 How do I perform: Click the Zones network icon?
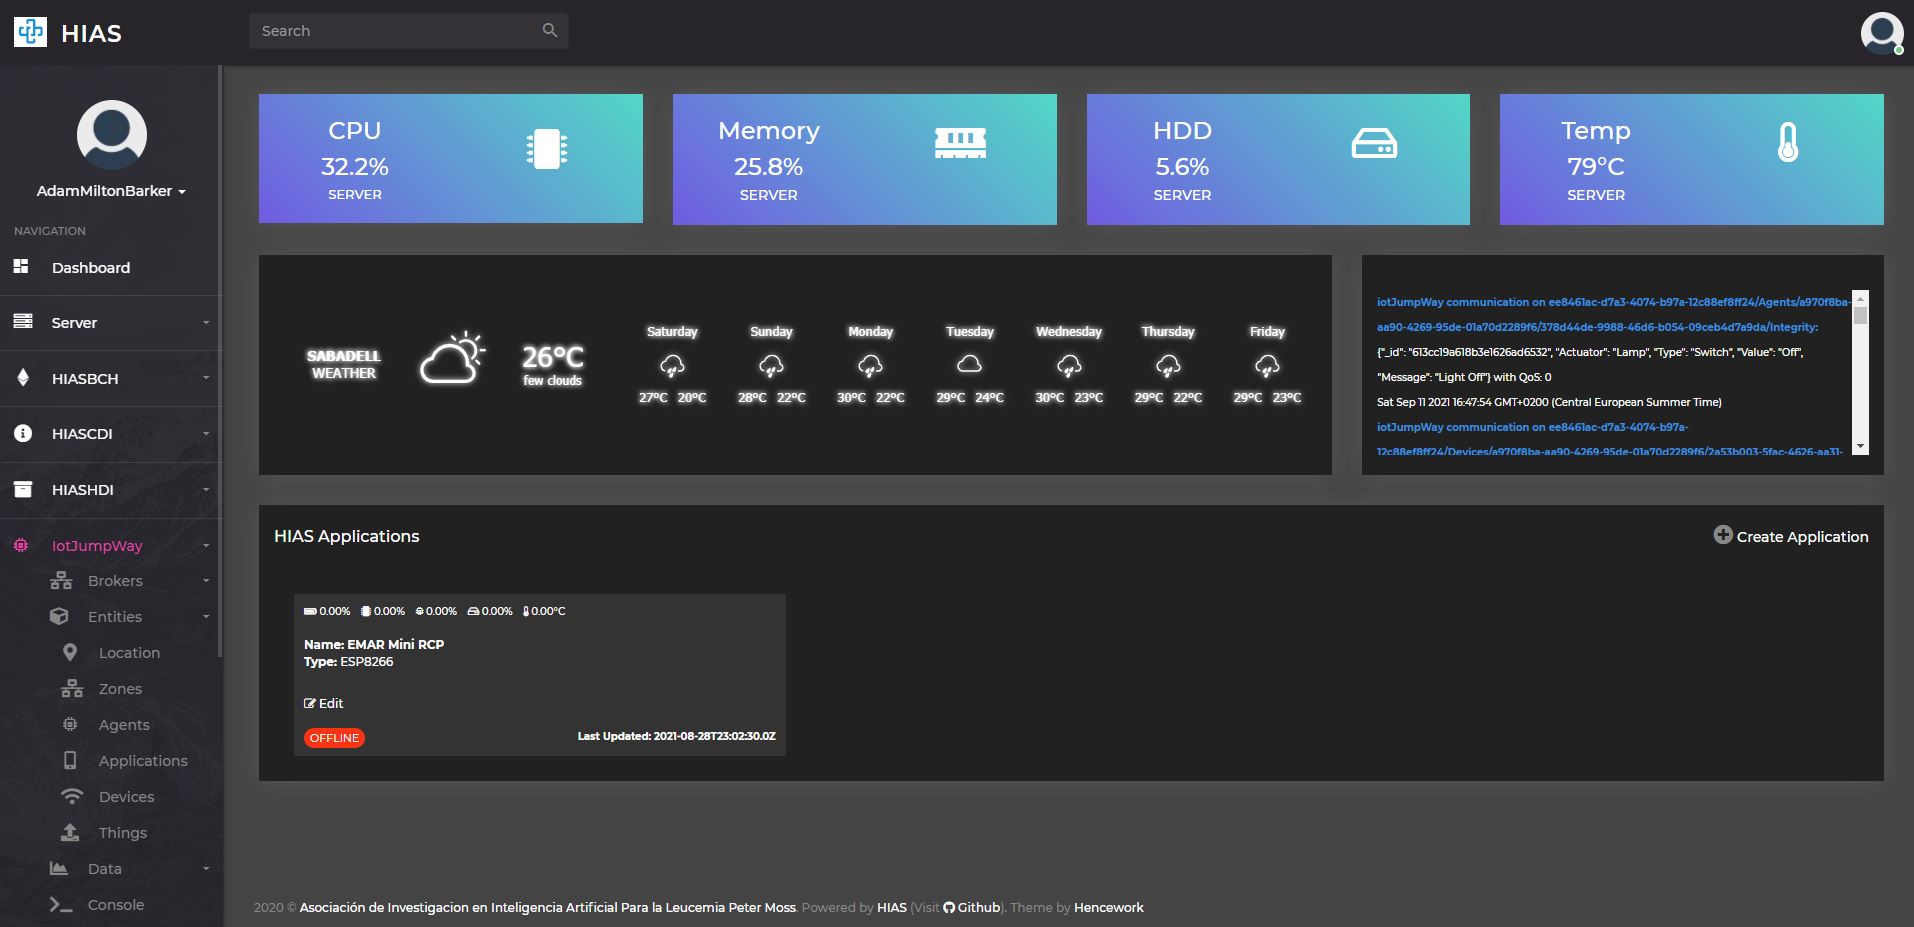point(72,688)
